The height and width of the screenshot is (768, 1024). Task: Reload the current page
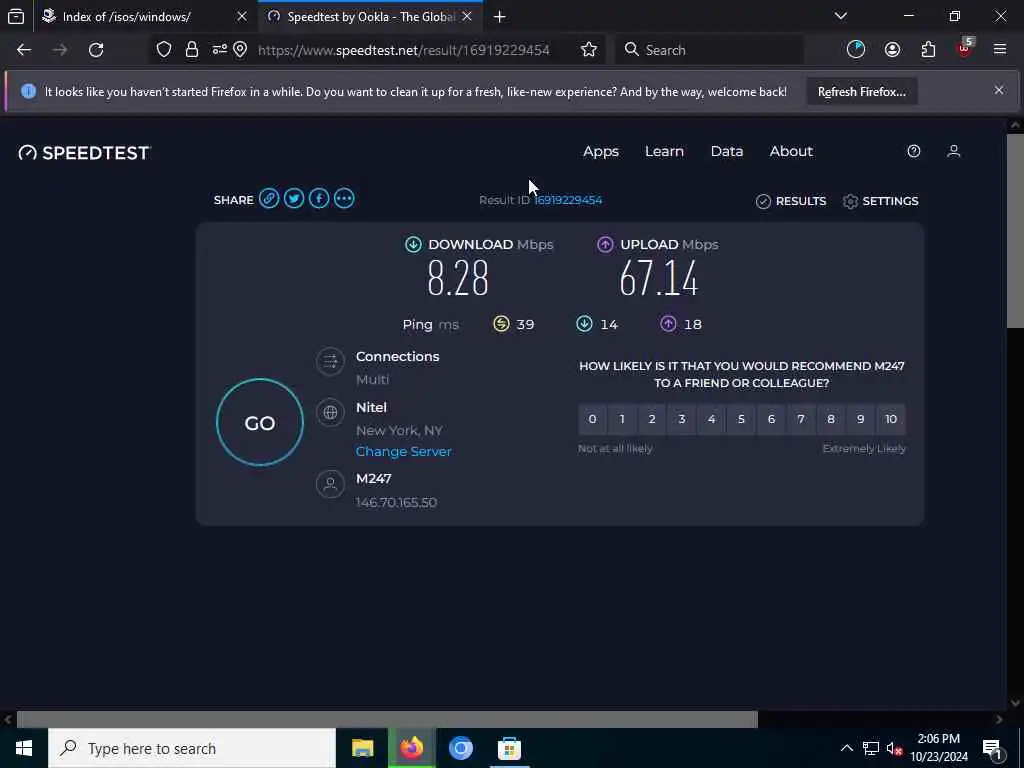(96, 50)
